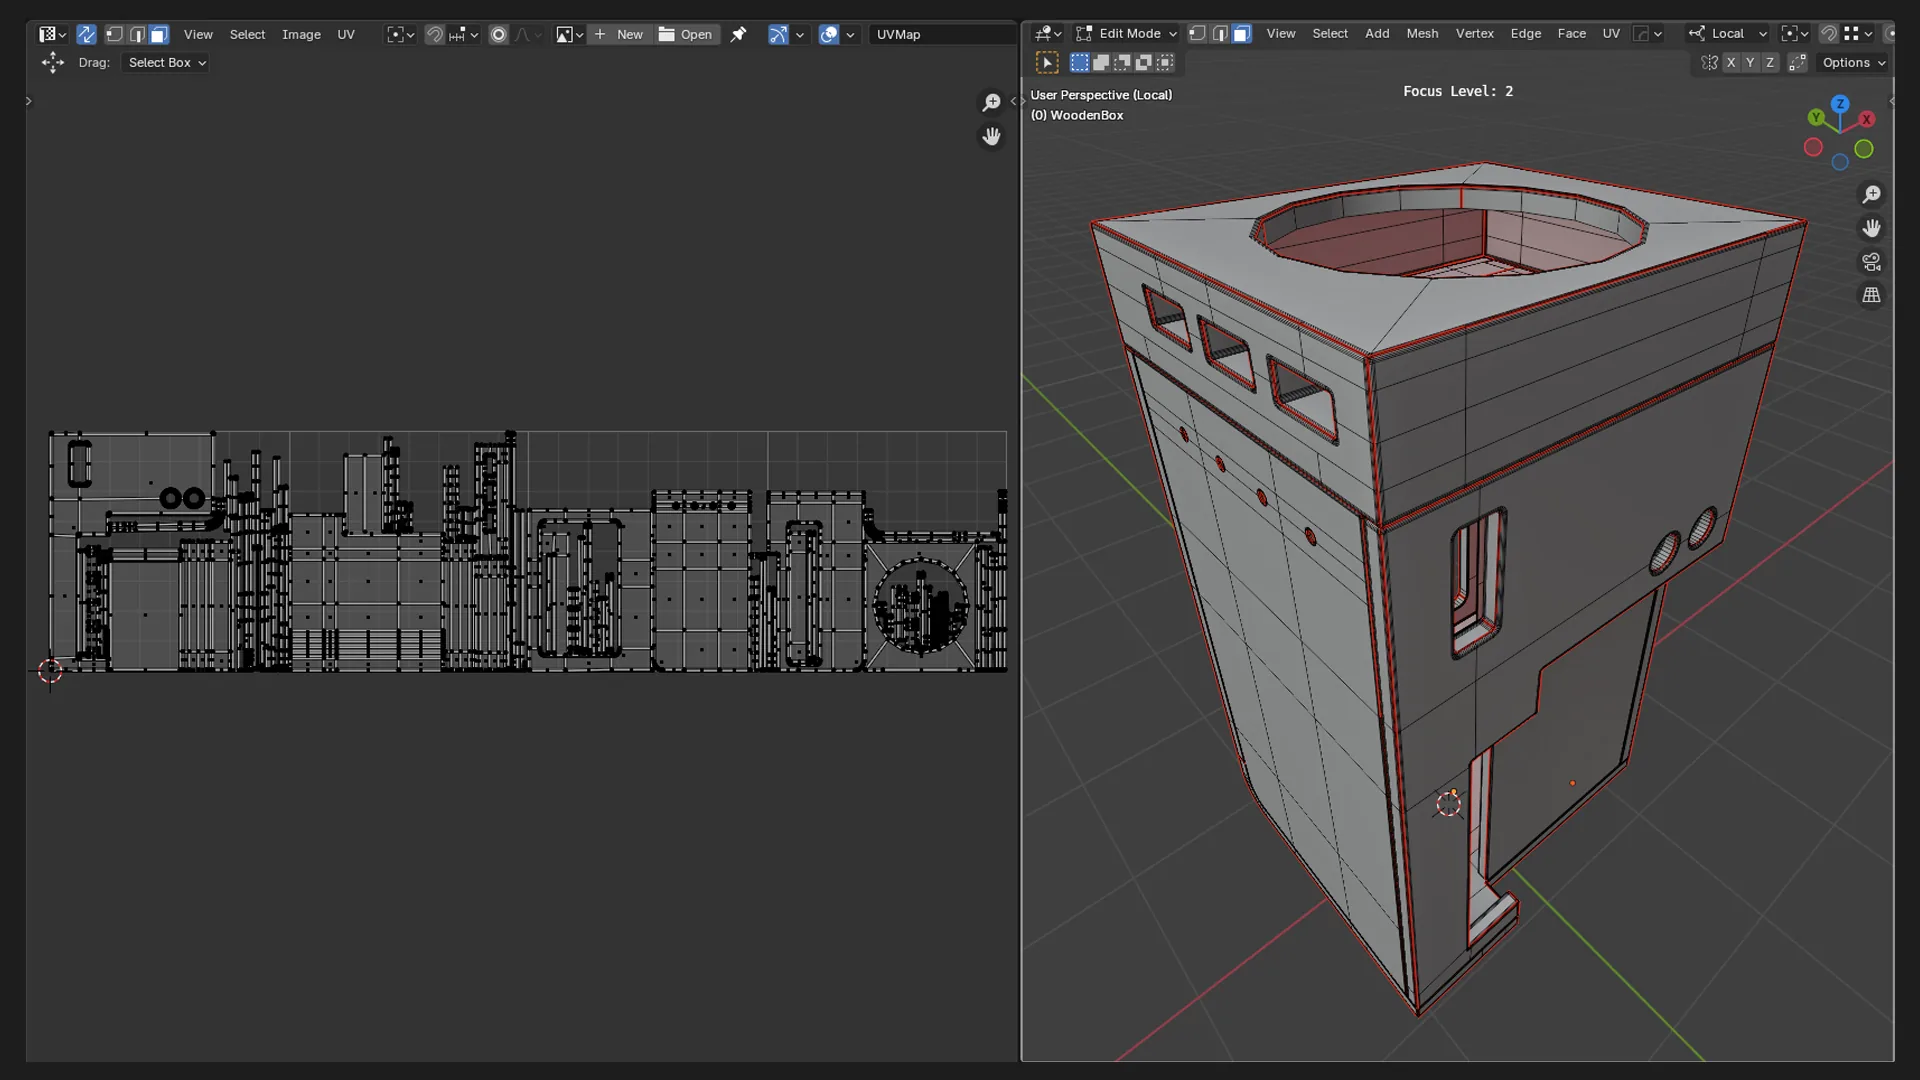Screen dimensions: 1920x1080
Task: Toggle camera view in 3D viewport
Action: [x=1871, y=262]
